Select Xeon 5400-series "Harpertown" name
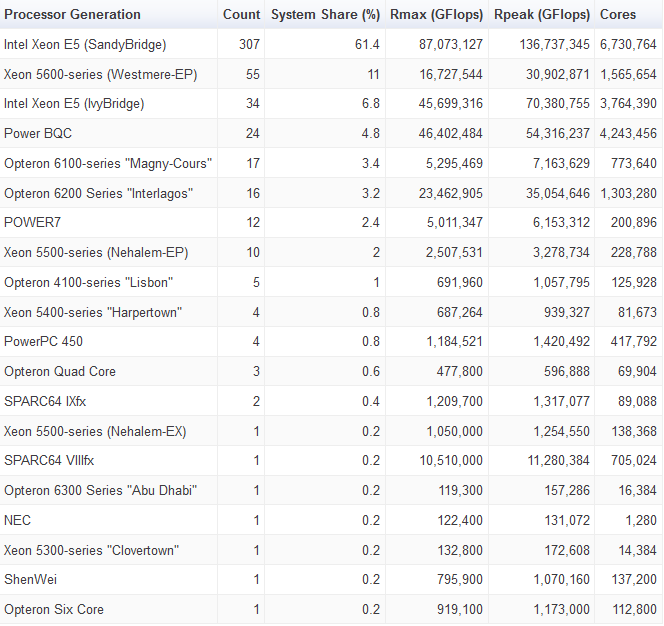The image size is (664, 626). [x=93, y=313]
